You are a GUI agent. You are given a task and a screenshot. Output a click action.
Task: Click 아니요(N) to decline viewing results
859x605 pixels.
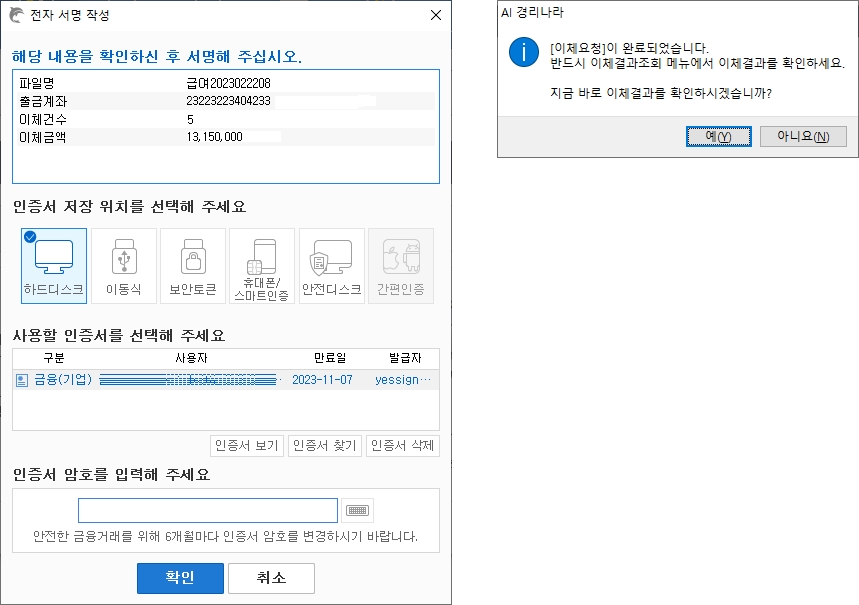coord(803,136)
